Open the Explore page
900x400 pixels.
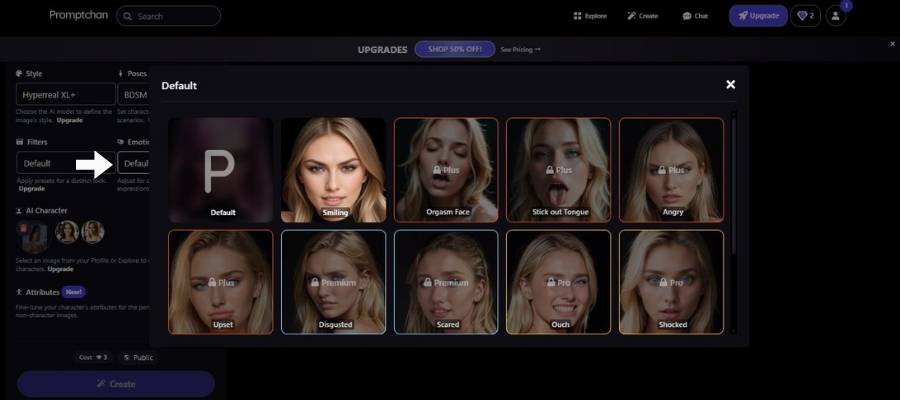[590, 16]
